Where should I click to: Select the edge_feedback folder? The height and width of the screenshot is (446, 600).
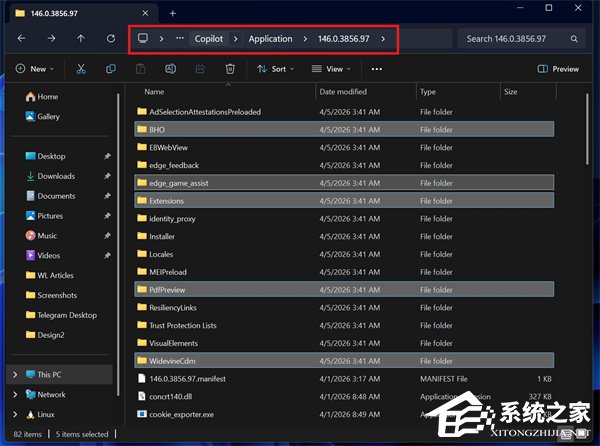pyautogui.click(x=344, y=165)
